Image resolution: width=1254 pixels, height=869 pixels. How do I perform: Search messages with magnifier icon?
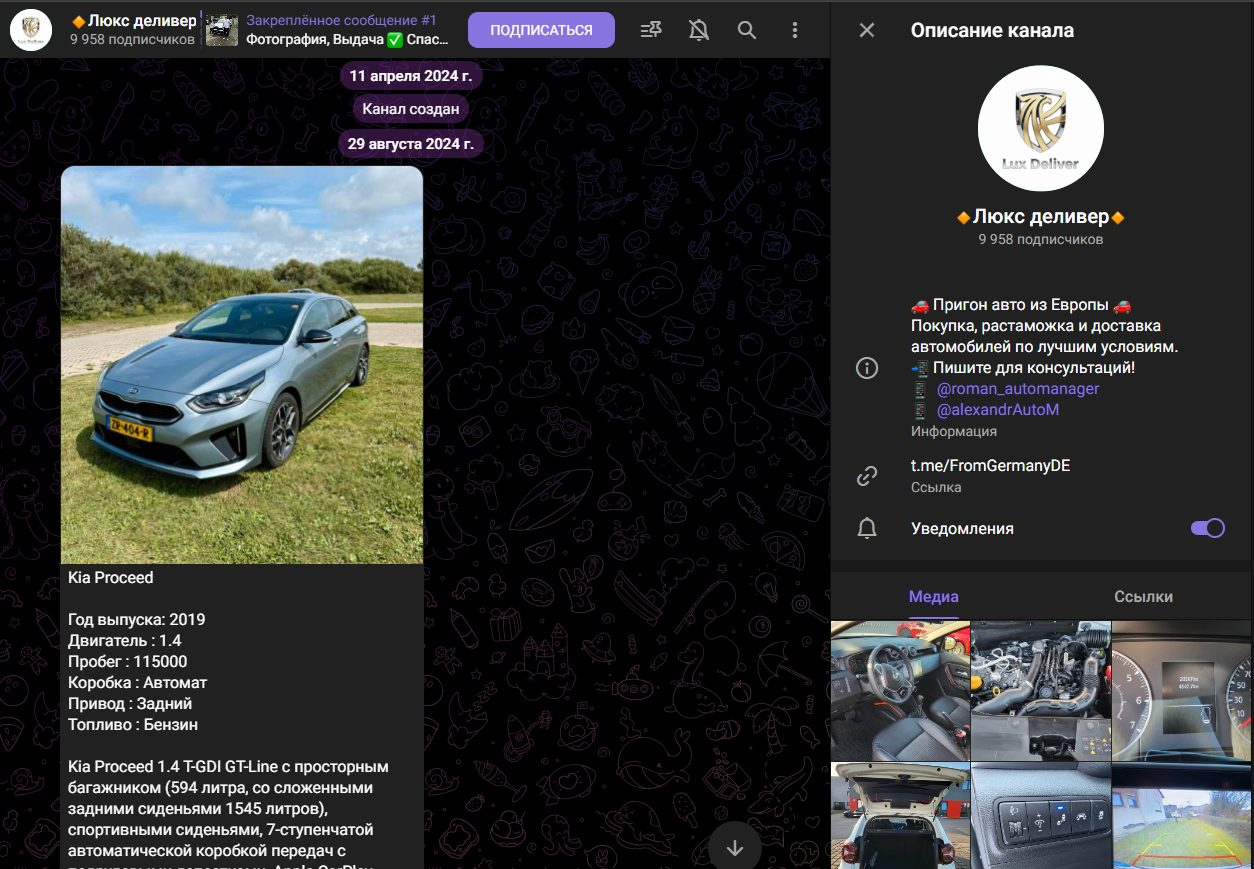[x=747, y=30]
